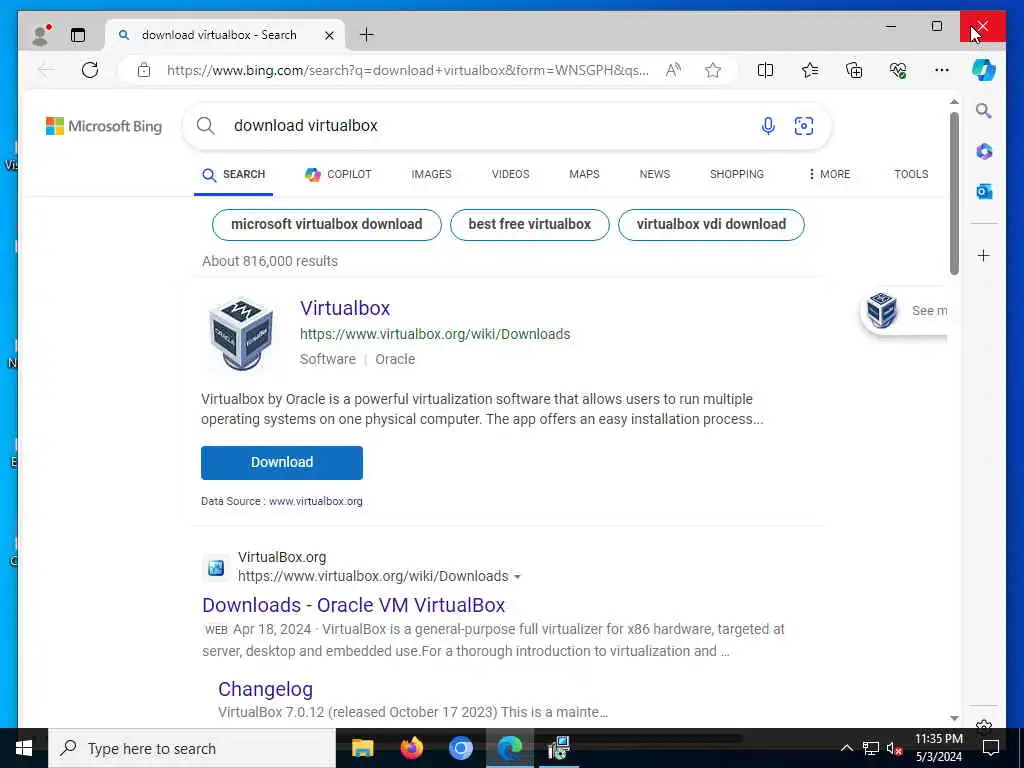The image size is (1024, 768).
Task: Open the Microsoft 365 sidebar icon
Action: coord(984,152)
